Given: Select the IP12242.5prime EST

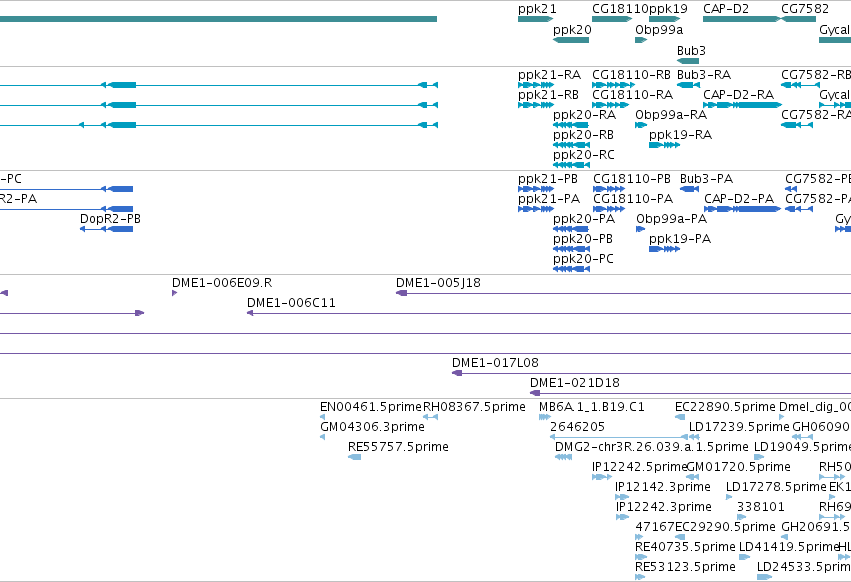Looking at the screenshot, I should (602, 477).
